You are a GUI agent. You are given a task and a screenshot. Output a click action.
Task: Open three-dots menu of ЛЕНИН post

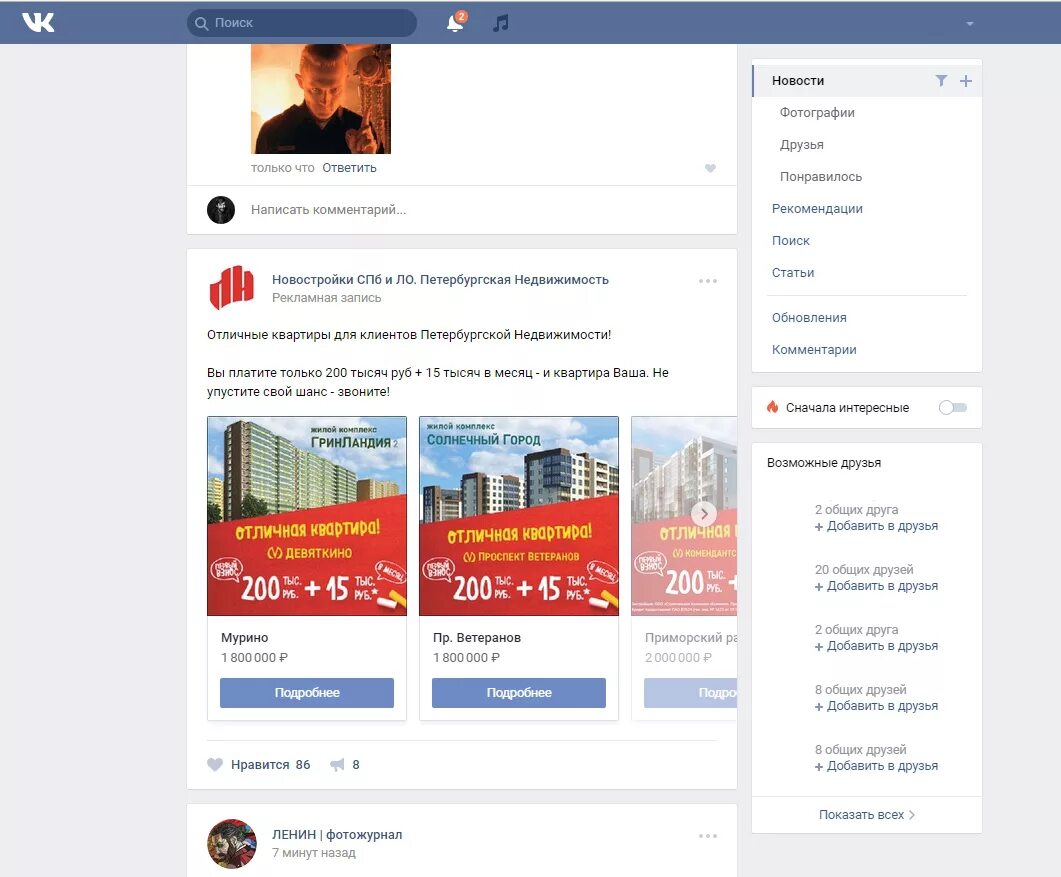point(708,836)
